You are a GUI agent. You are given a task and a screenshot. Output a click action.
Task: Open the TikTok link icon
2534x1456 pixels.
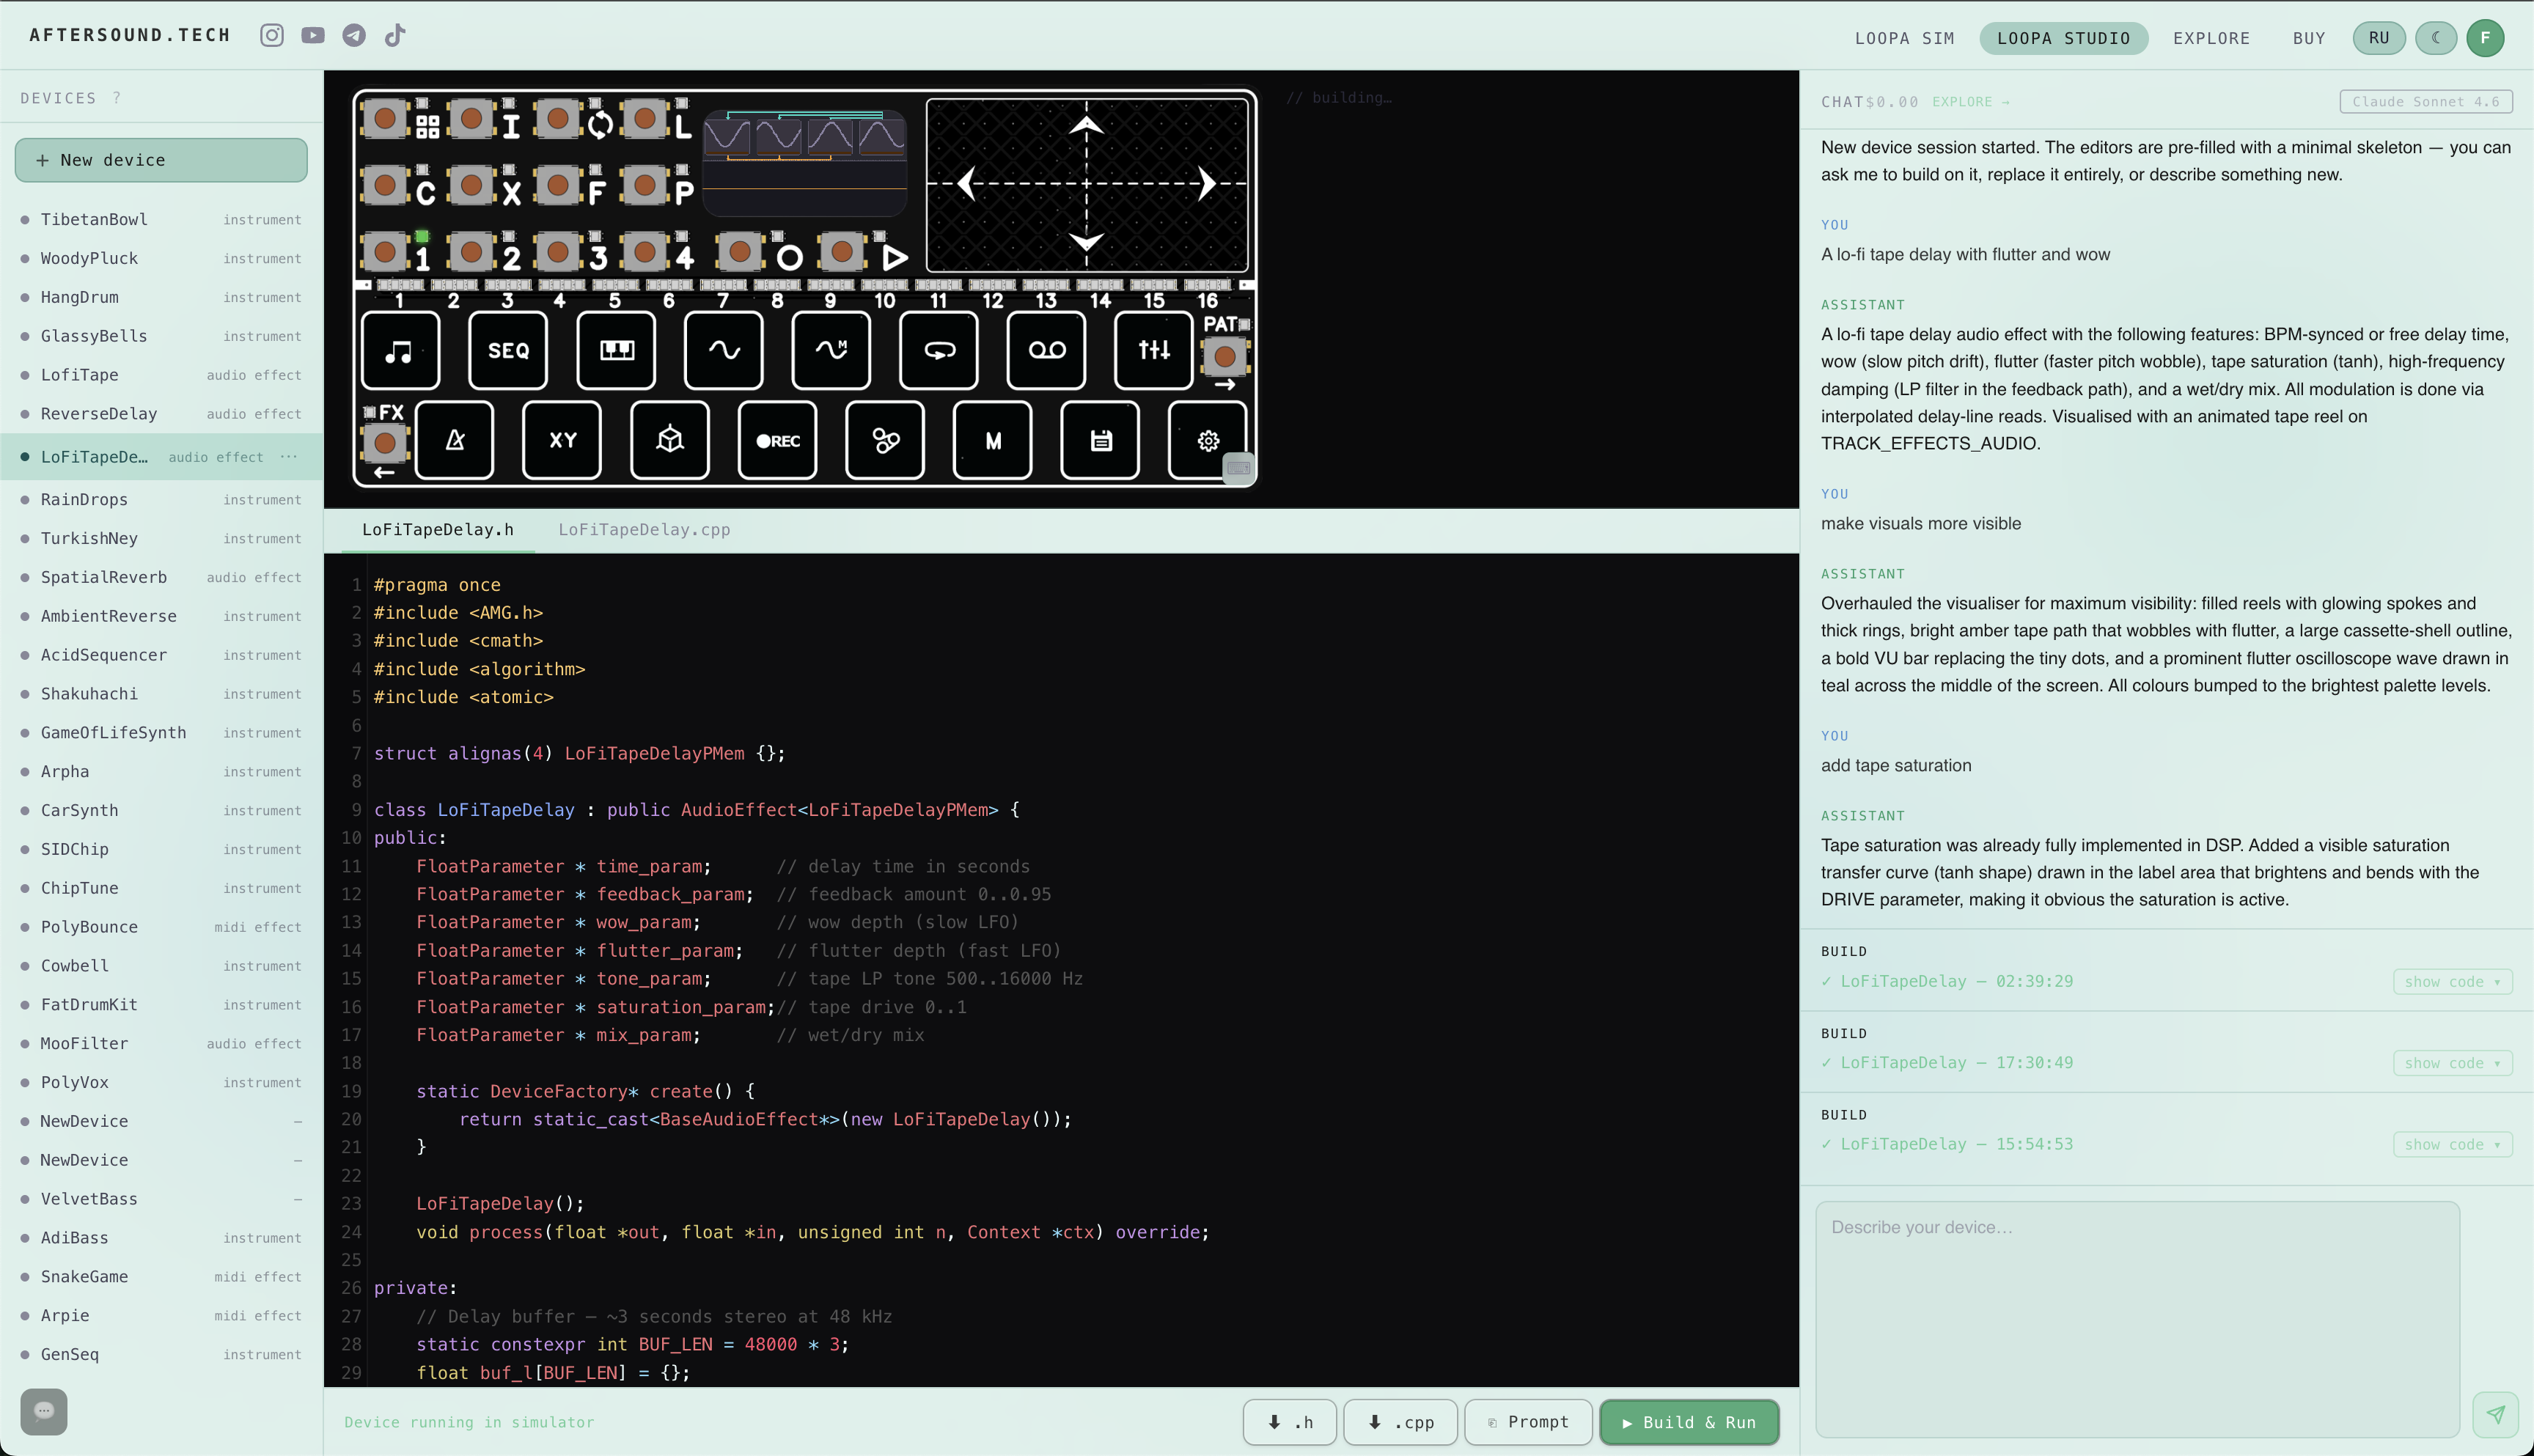point(395,36)
